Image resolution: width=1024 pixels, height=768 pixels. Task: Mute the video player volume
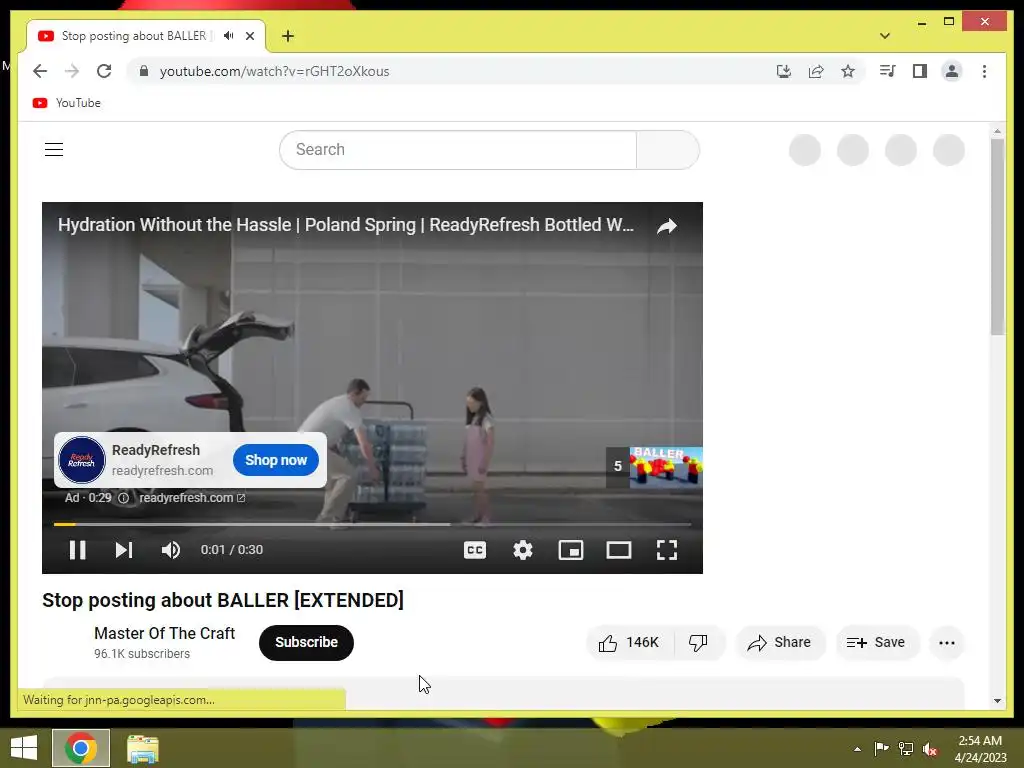pyautogui.click(x=170, y=550)
